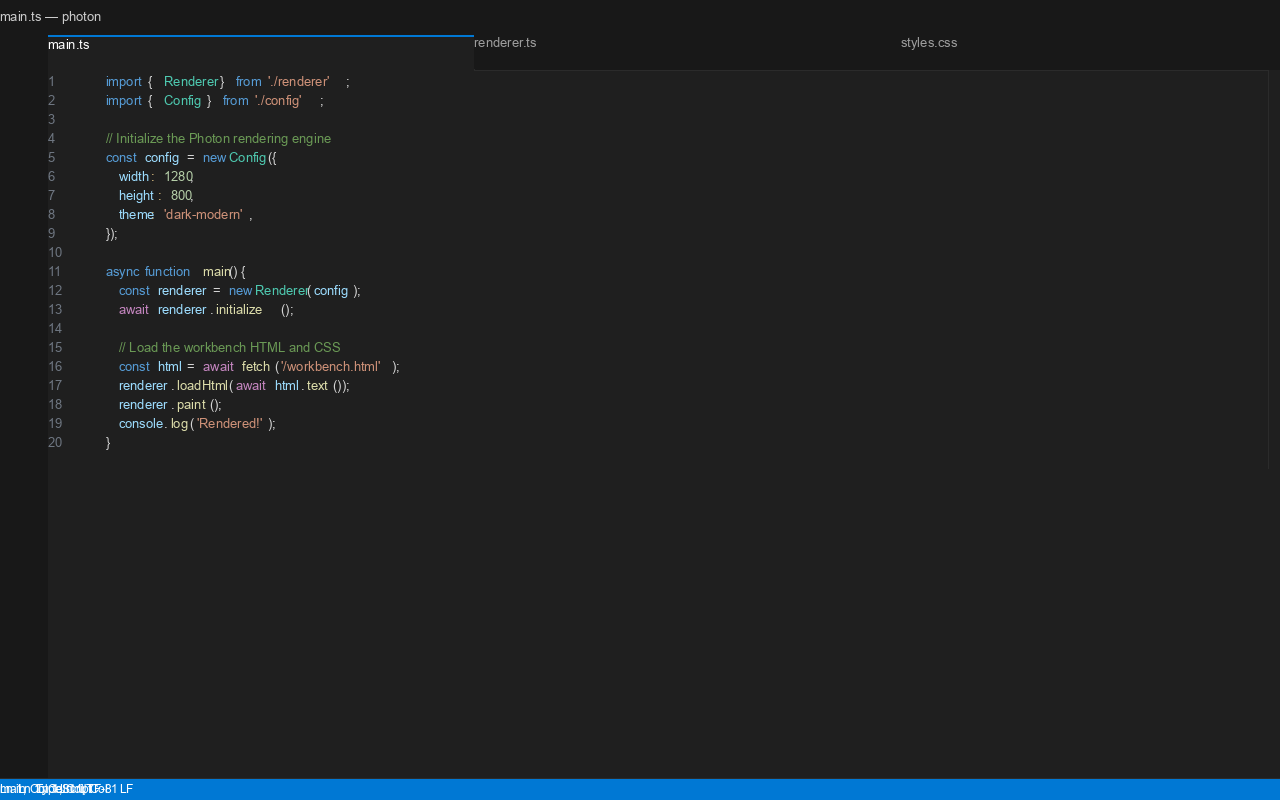
Task: Click the Config import on line 2
Action: click(182, 100)
